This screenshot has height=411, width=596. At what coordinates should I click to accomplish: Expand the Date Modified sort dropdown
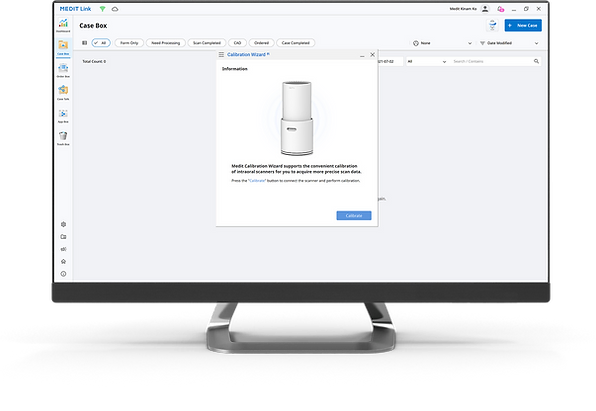pos(509,43)
